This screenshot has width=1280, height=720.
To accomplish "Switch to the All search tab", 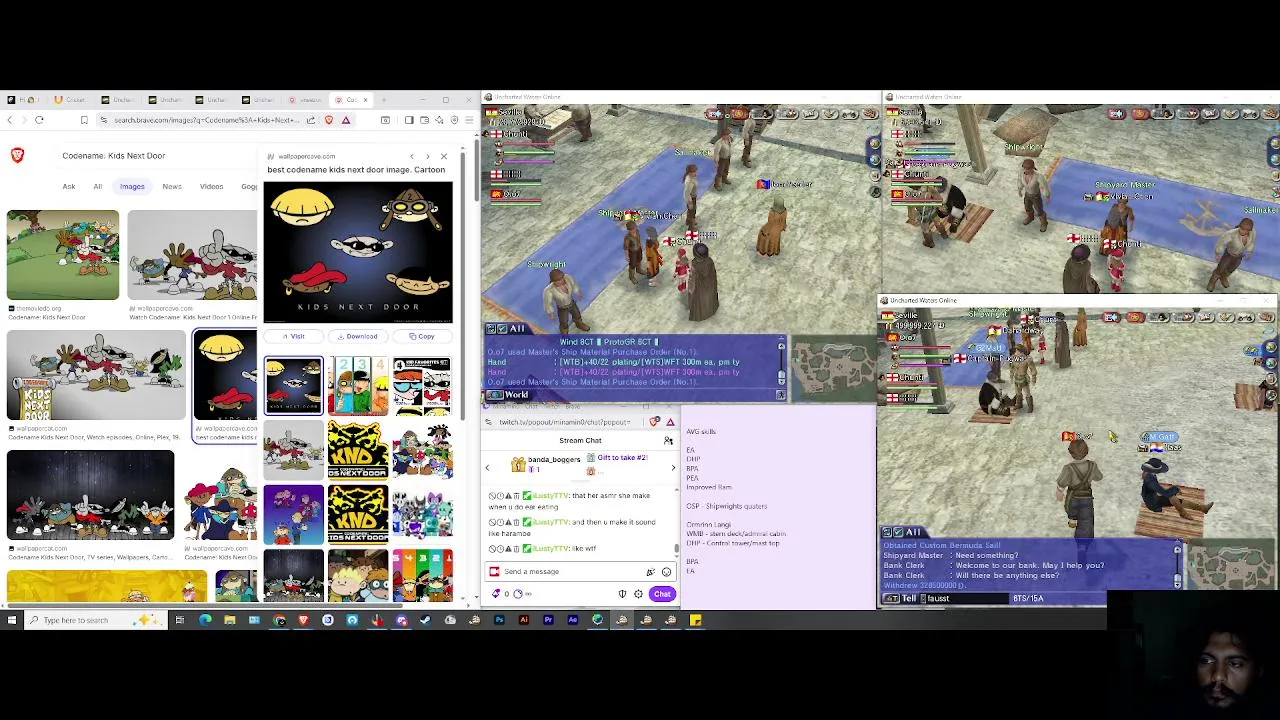I will coord(98,186).
